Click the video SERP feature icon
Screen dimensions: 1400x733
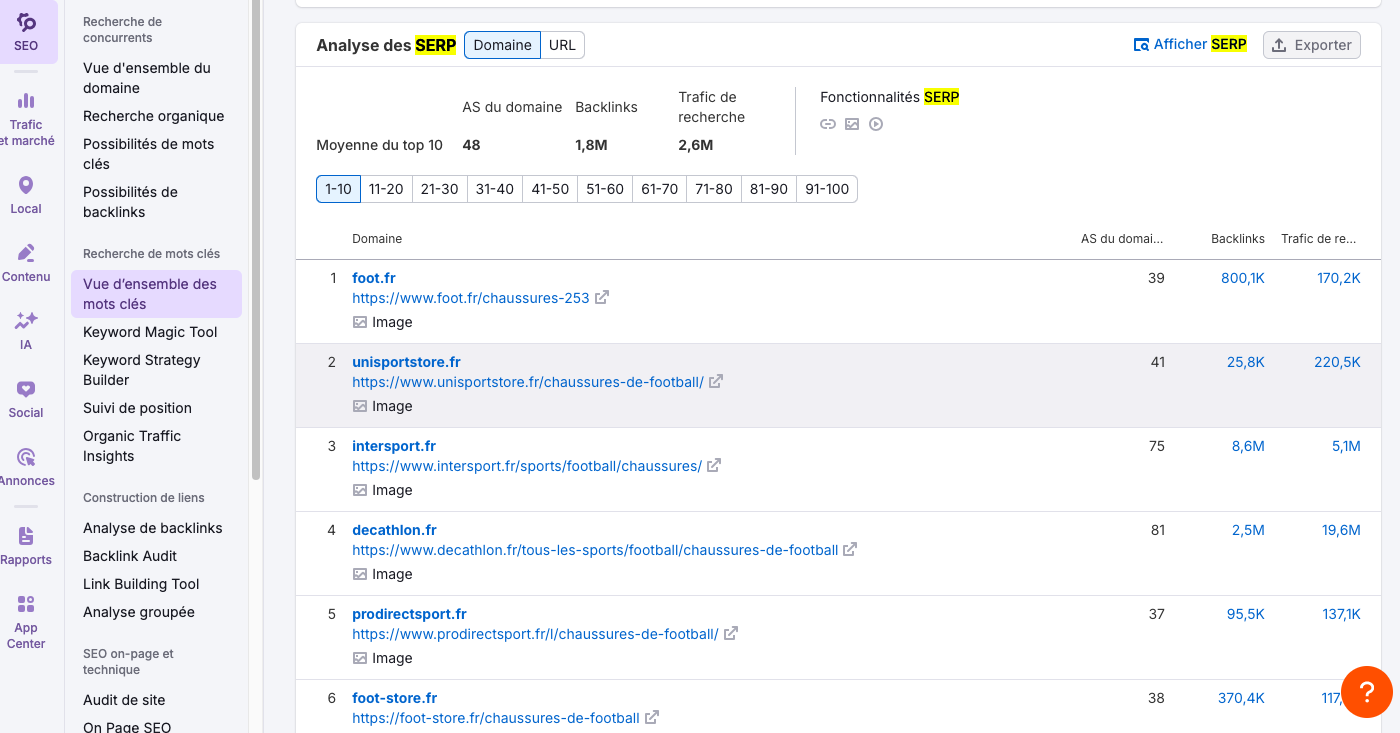pyautogui.click(x=876, y=124)
